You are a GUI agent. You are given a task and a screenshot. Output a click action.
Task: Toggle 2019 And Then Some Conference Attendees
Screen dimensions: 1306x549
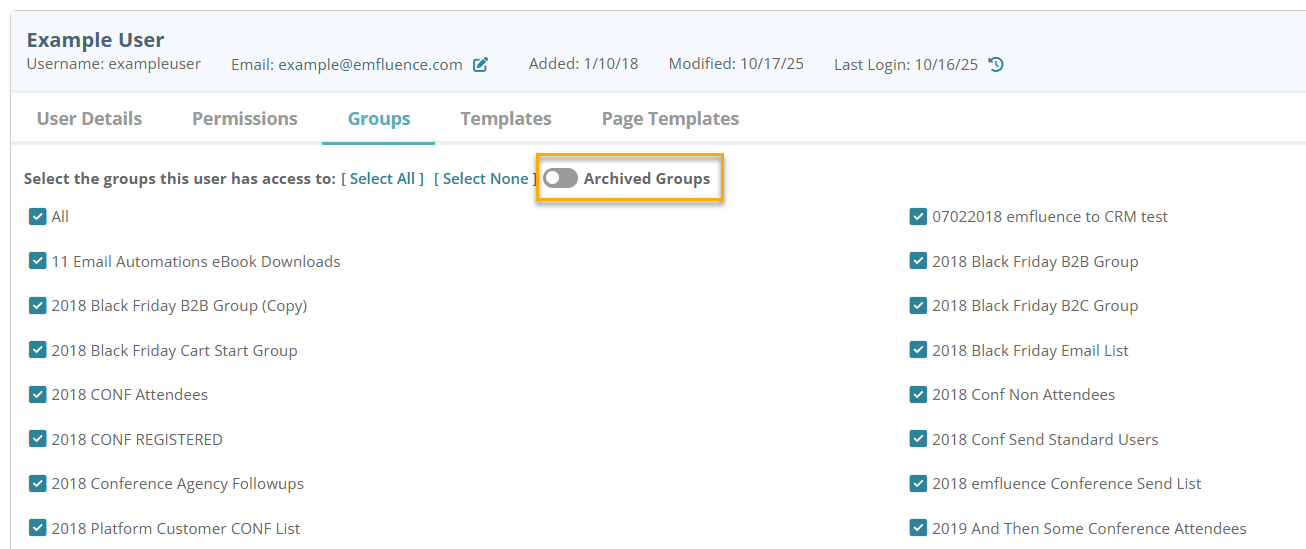918,528
